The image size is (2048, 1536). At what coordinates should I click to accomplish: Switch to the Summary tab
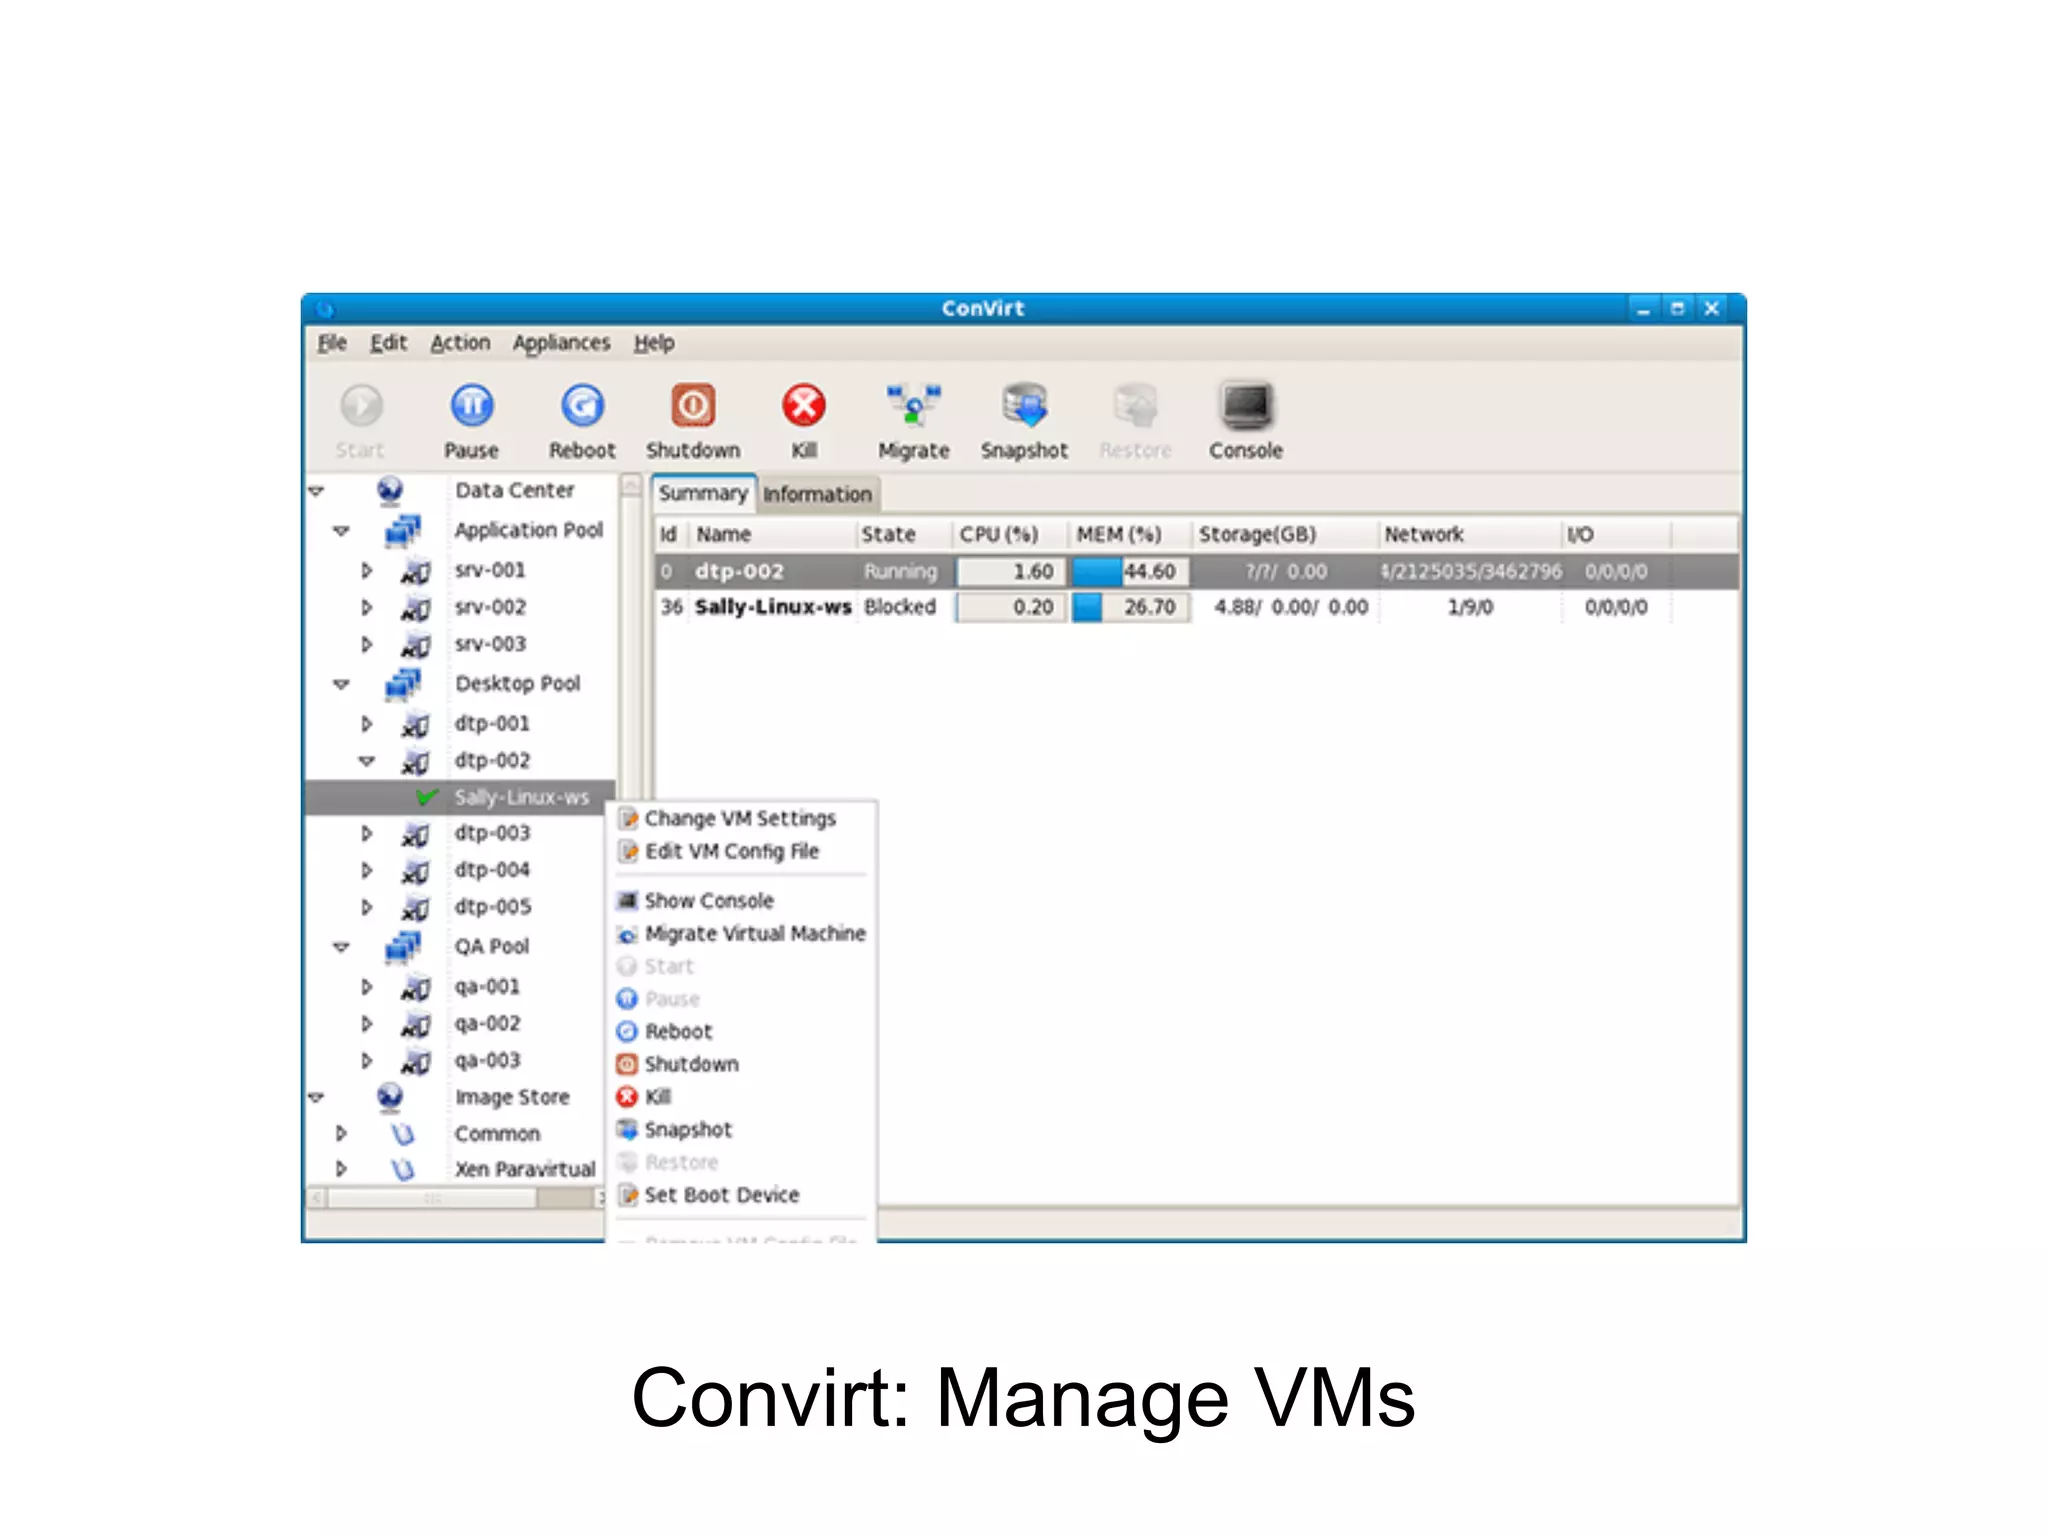tap(703, 493)
